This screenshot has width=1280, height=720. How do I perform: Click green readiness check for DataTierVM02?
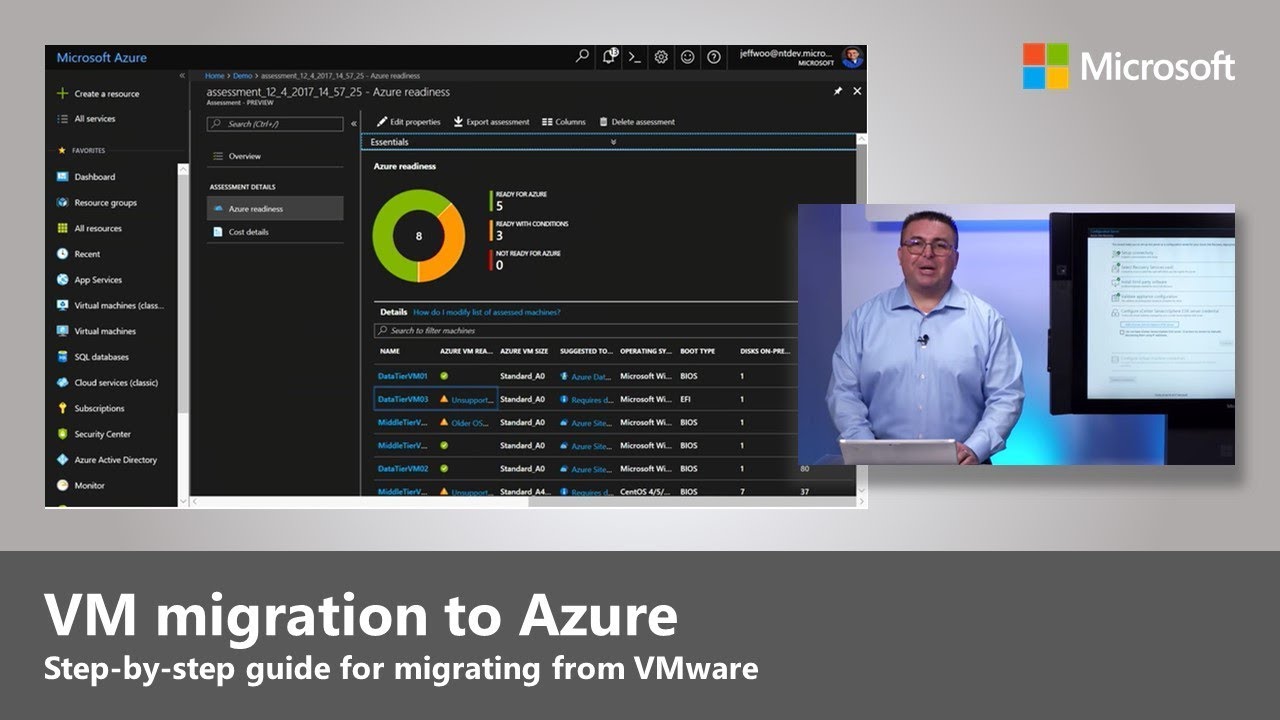point(444,468)
